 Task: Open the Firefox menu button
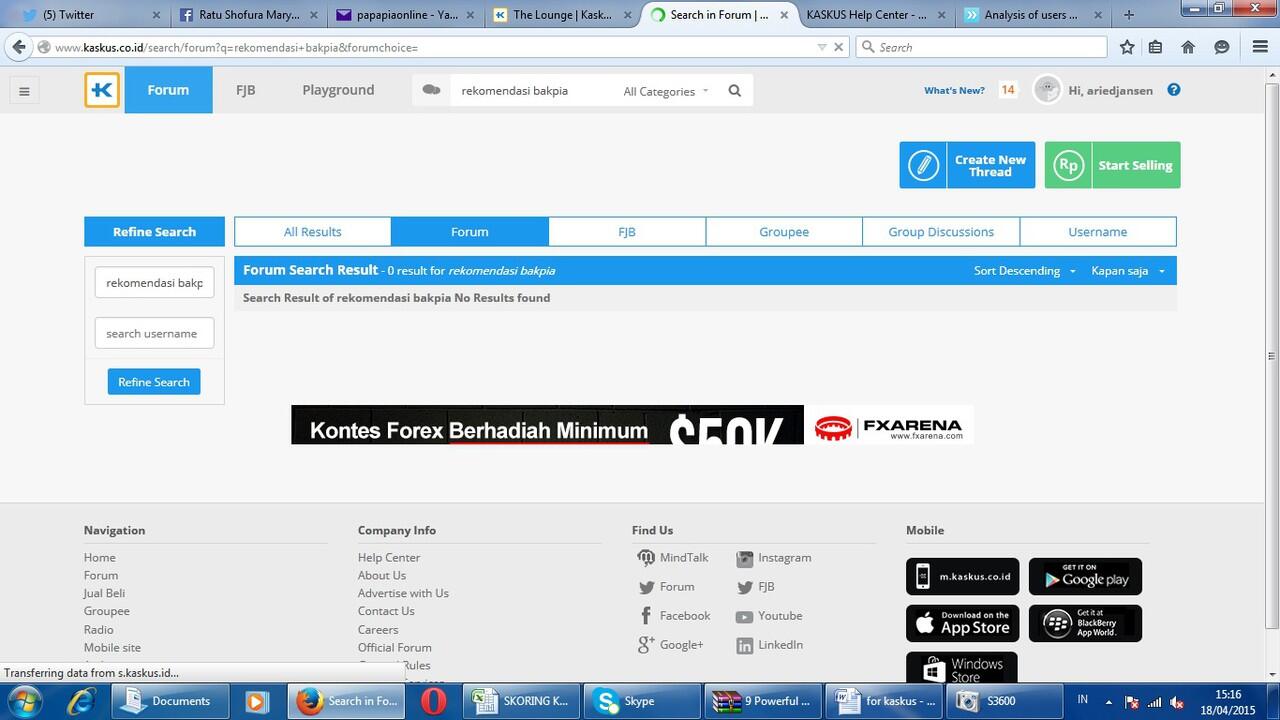1260,47
